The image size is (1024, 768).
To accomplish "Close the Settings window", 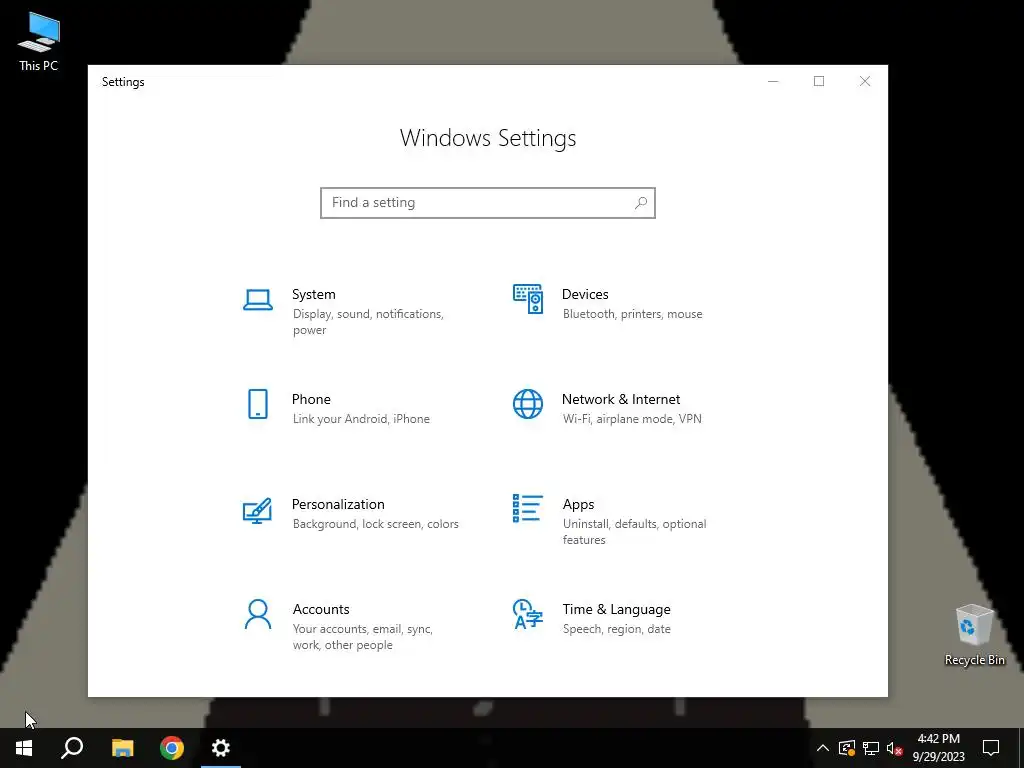I will click(x=865, y=81).
